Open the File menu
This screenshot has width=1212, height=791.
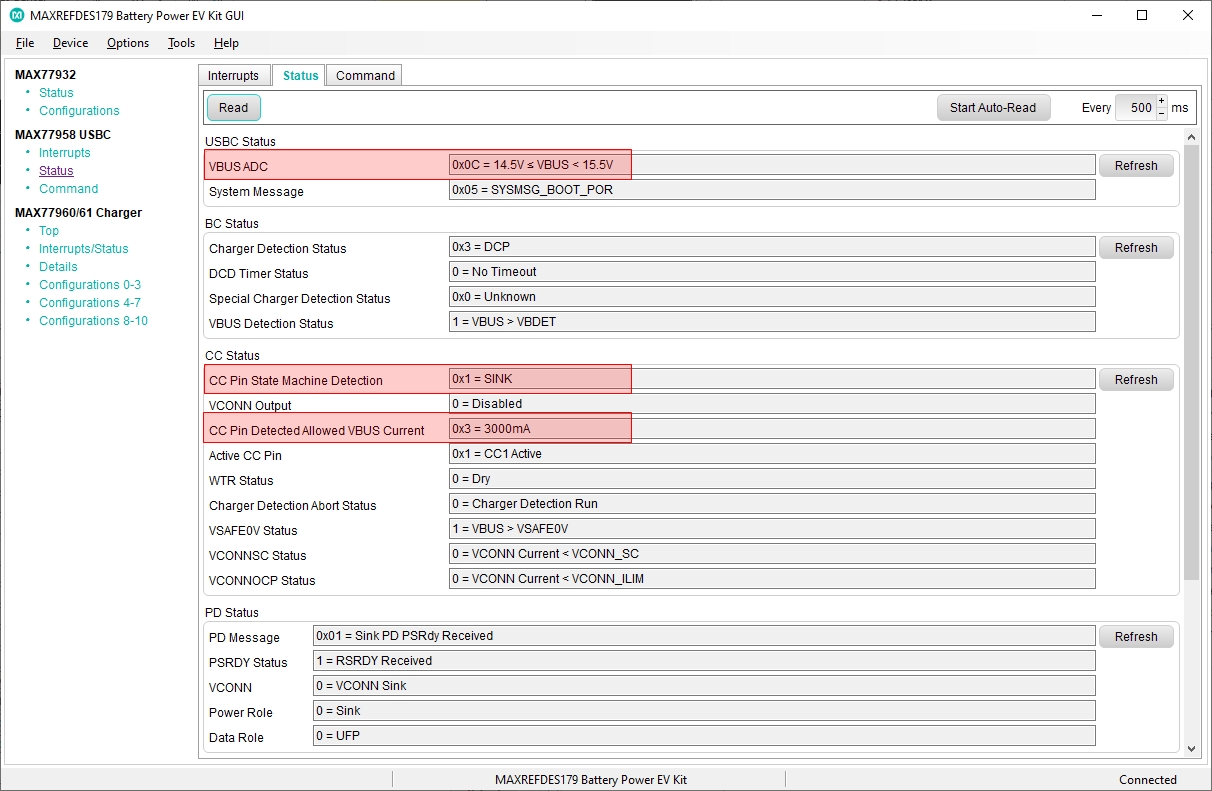[x=25, y=43]
